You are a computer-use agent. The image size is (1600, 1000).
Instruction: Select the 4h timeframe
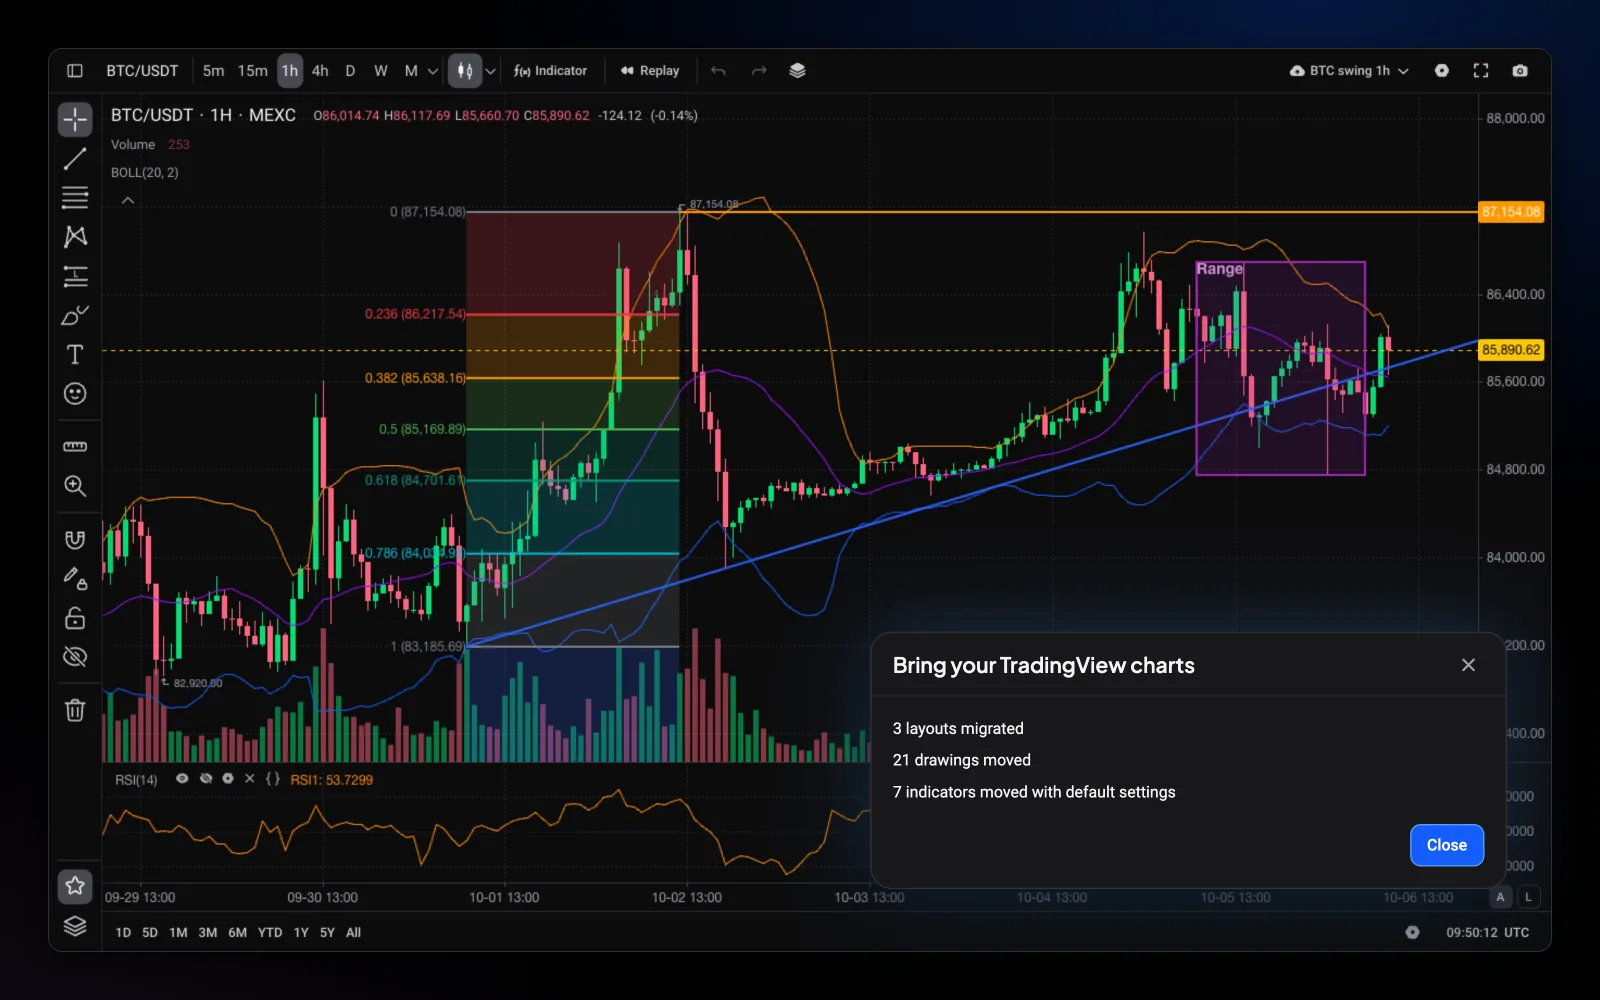(320, 71)
